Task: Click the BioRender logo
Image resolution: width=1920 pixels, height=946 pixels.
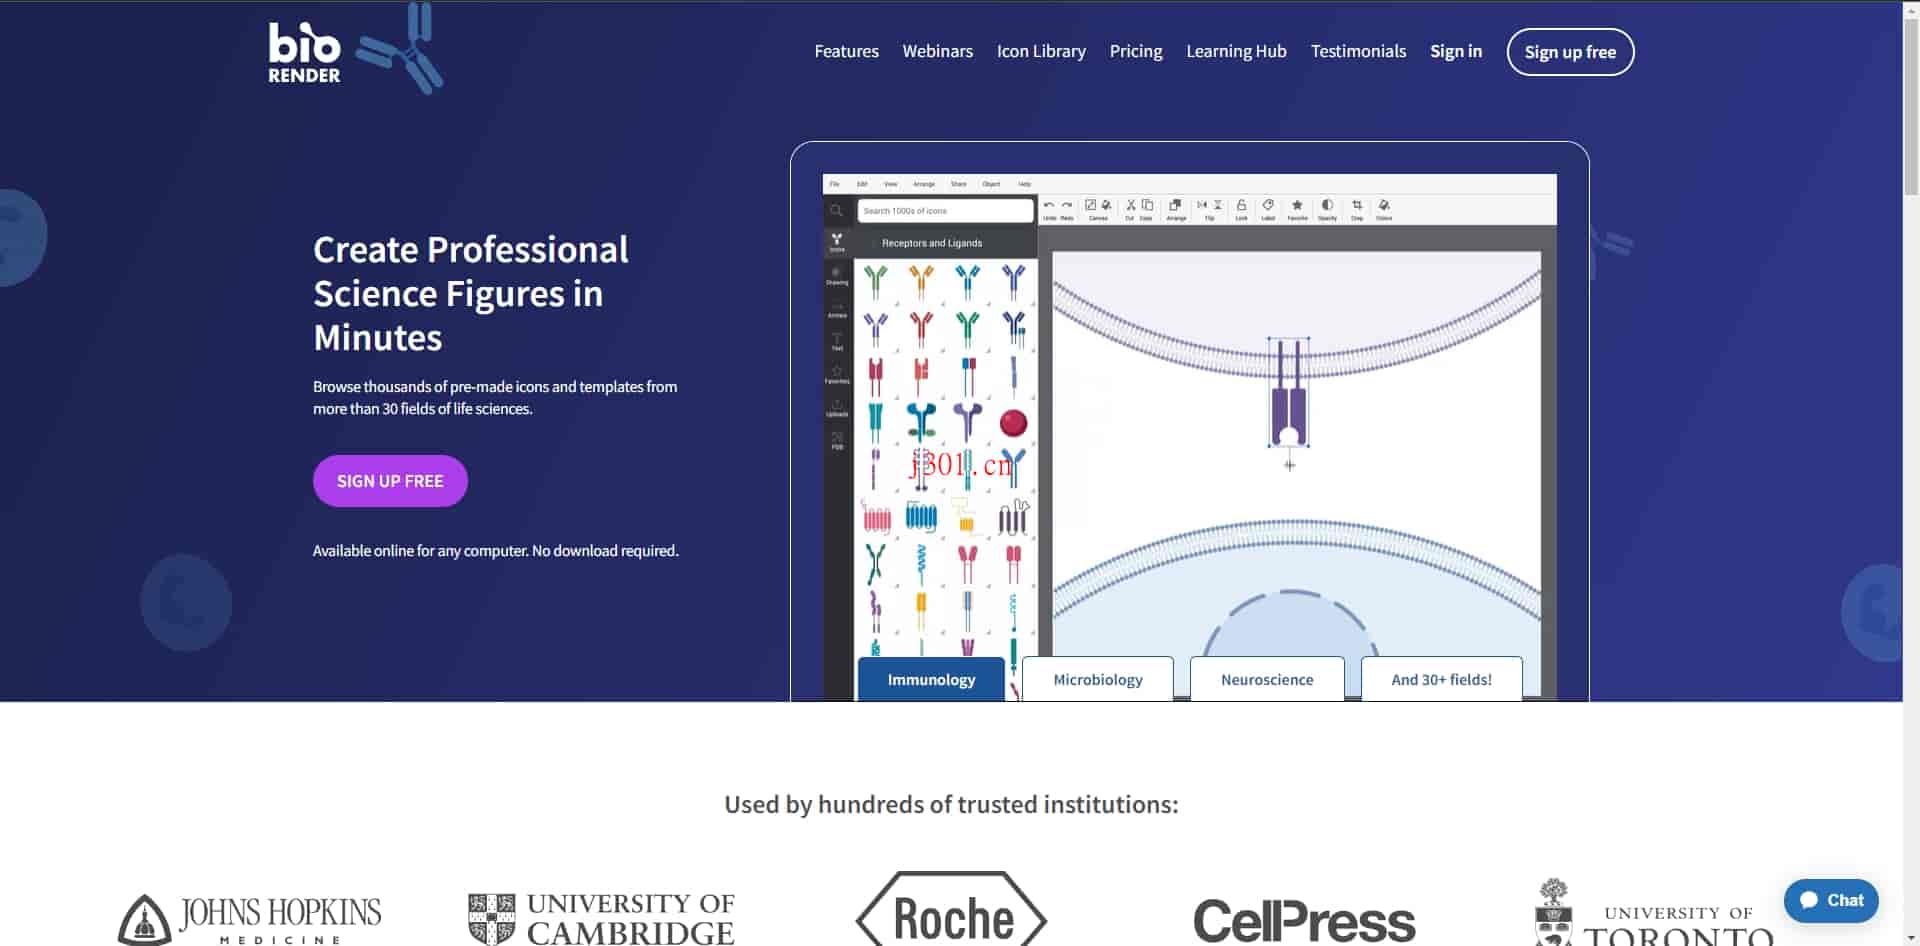Action: point(305,54)
